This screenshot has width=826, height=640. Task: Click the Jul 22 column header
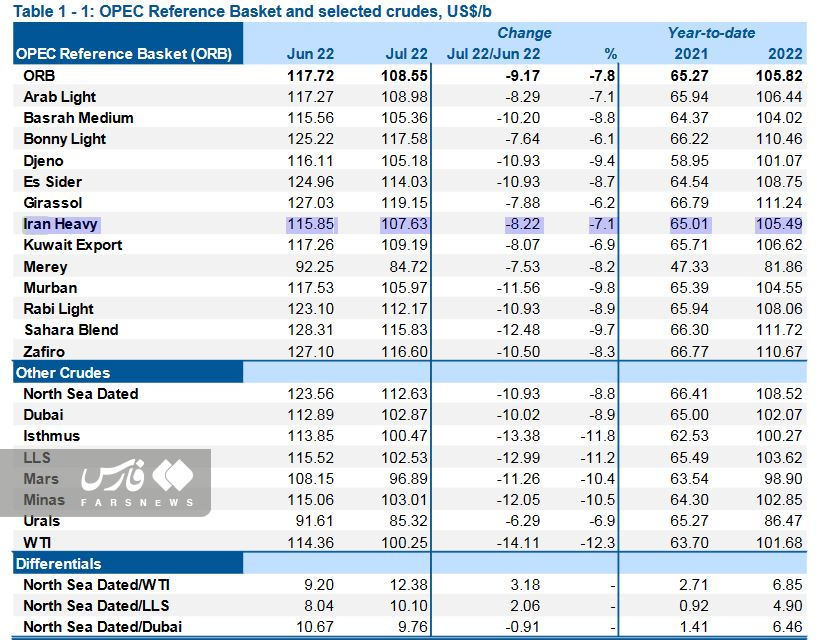point(407,53)
